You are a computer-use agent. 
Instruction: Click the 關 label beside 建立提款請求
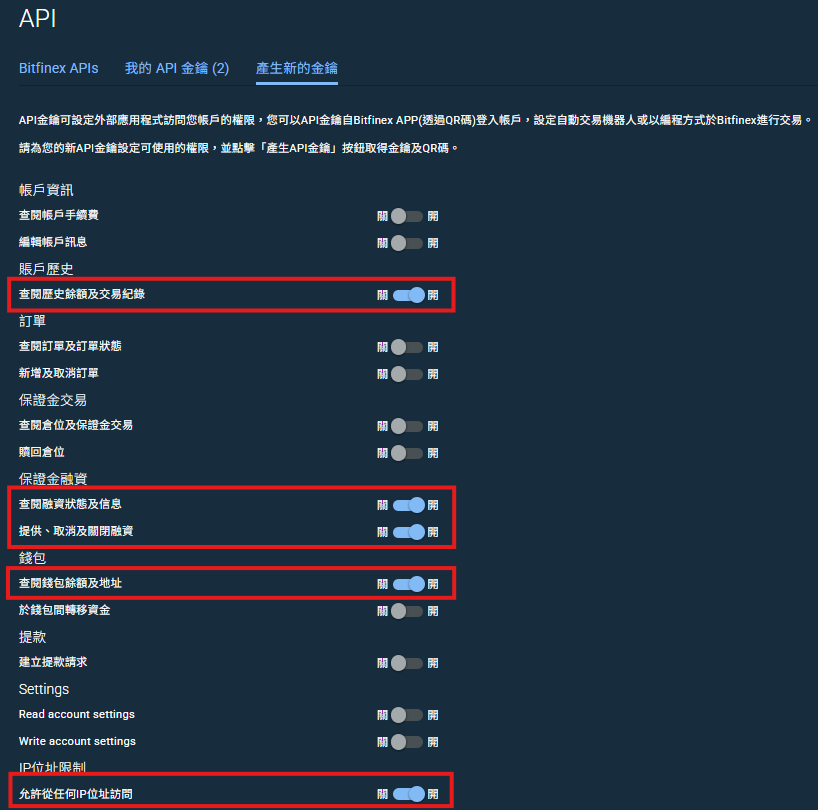point(382,662)
